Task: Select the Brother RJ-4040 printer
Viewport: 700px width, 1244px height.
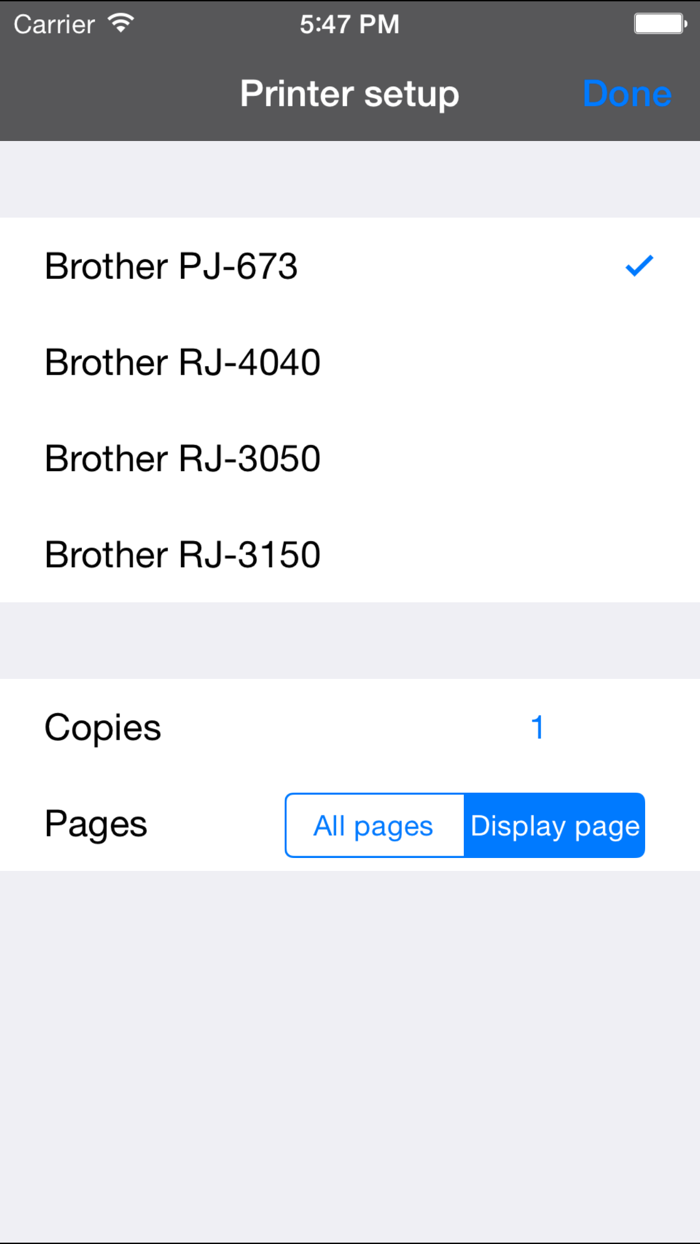Action: [x=182, y=362]
